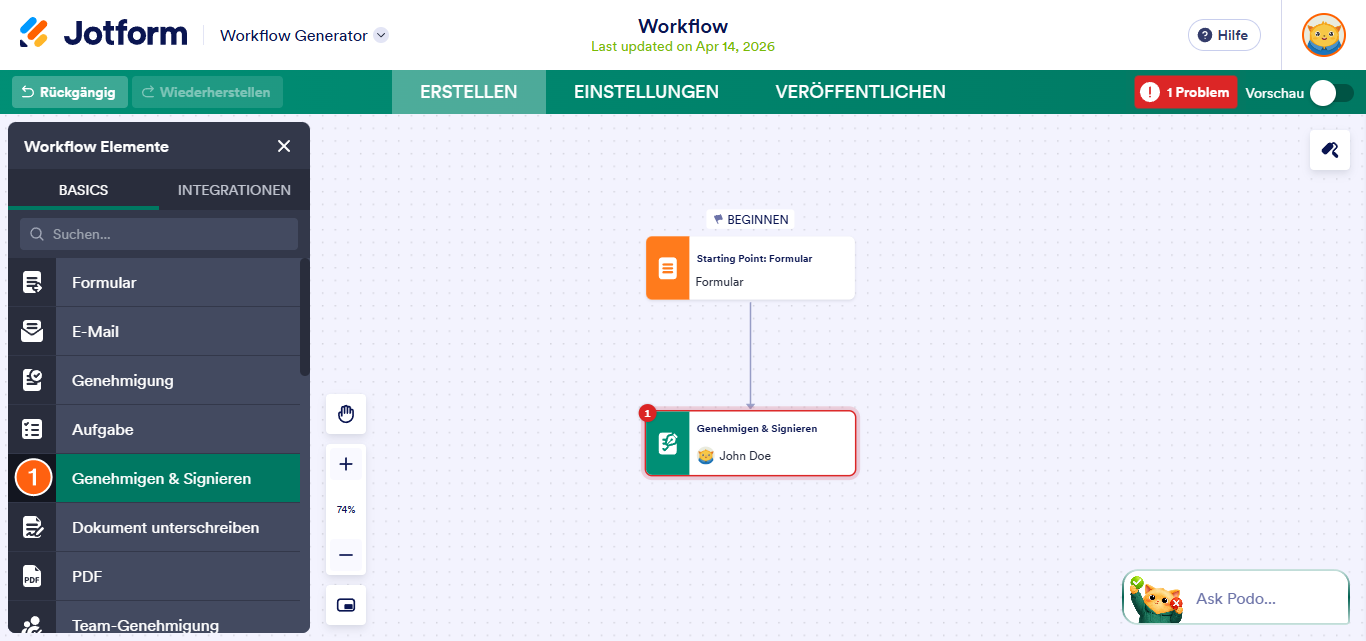Select the PDF element icon

[x=32, y=576]
